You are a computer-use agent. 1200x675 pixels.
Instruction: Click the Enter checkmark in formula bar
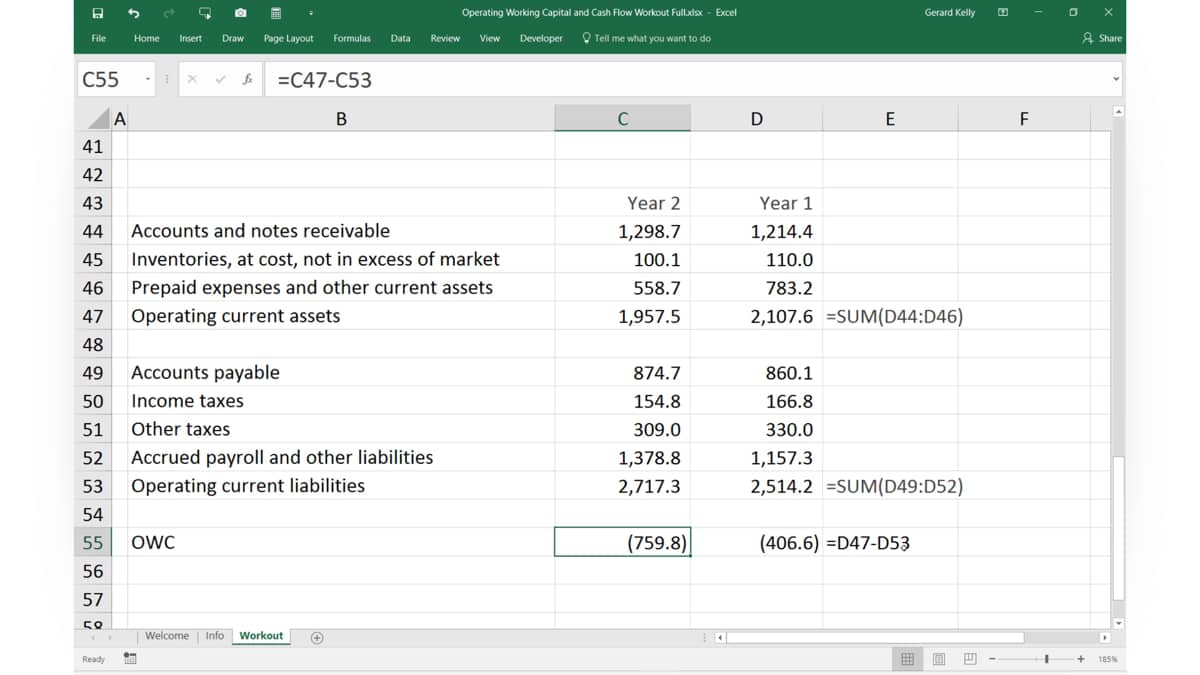219,80
